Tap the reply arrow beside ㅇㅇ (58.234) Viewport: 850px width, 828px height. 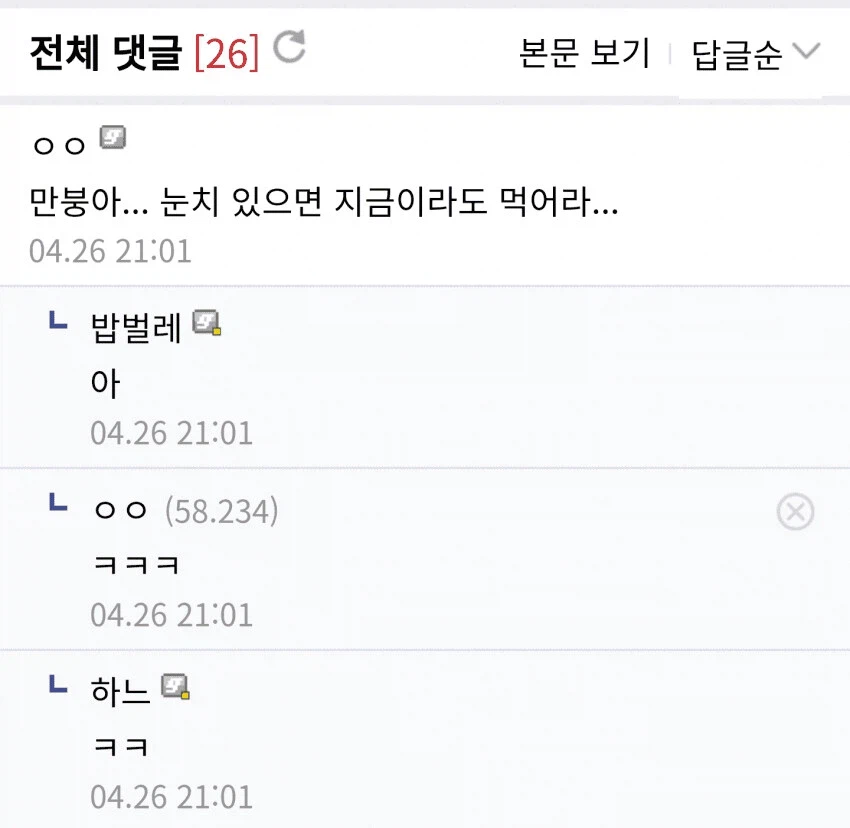57,506
